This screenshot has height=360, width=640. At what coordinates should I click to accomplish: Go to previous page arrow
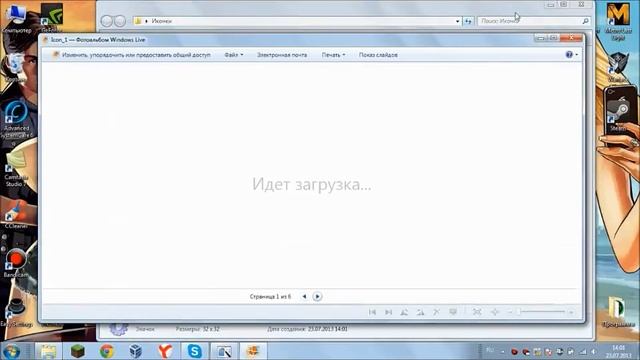304,296
